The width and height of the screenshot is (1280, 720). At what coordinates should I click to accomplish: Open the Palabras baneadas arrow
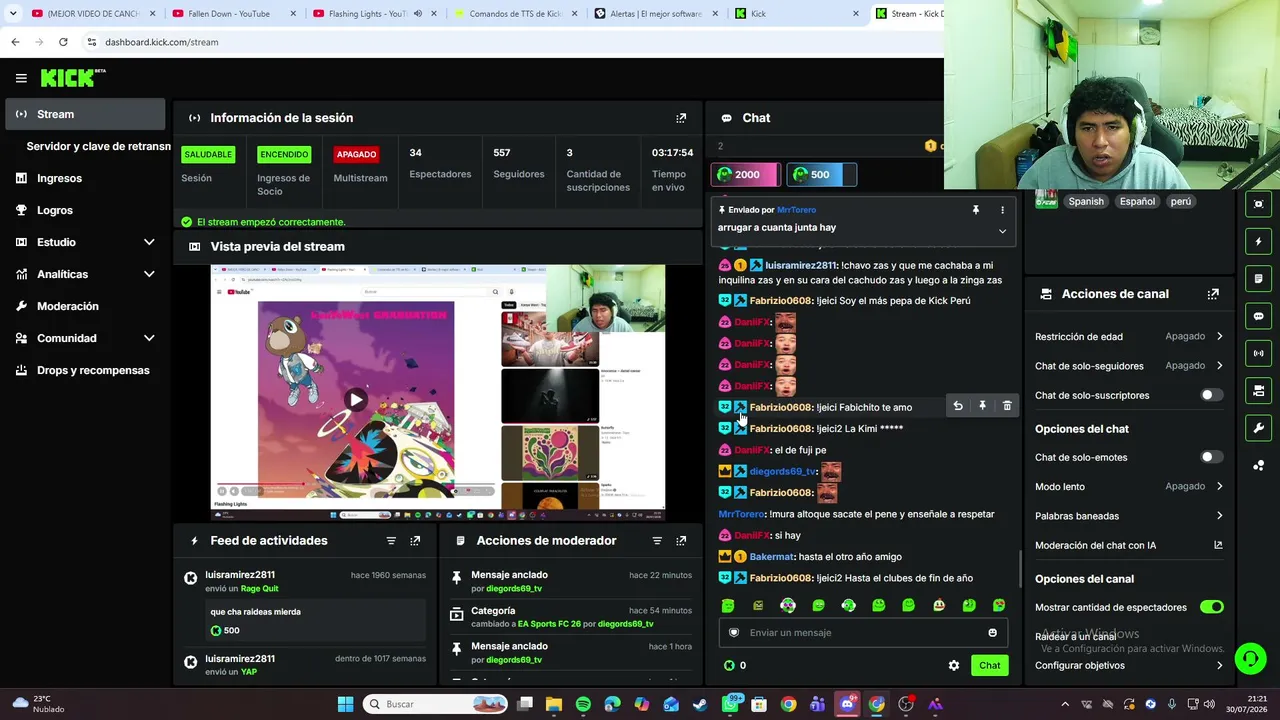(1219, 516)
